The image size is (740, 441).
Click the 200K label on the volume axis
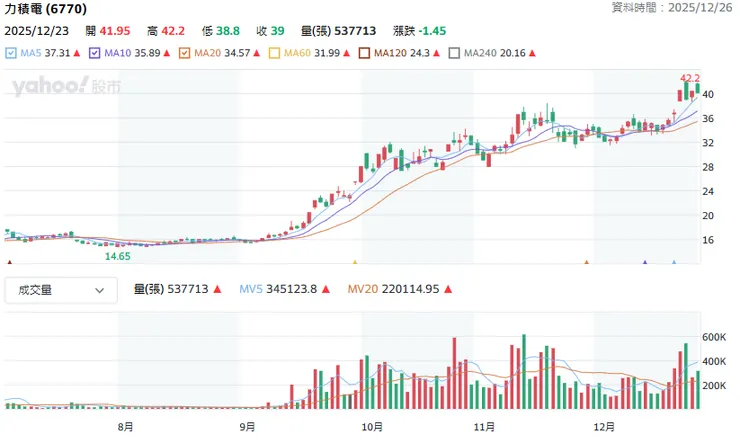pyautogui.click(x=714, y=385)
